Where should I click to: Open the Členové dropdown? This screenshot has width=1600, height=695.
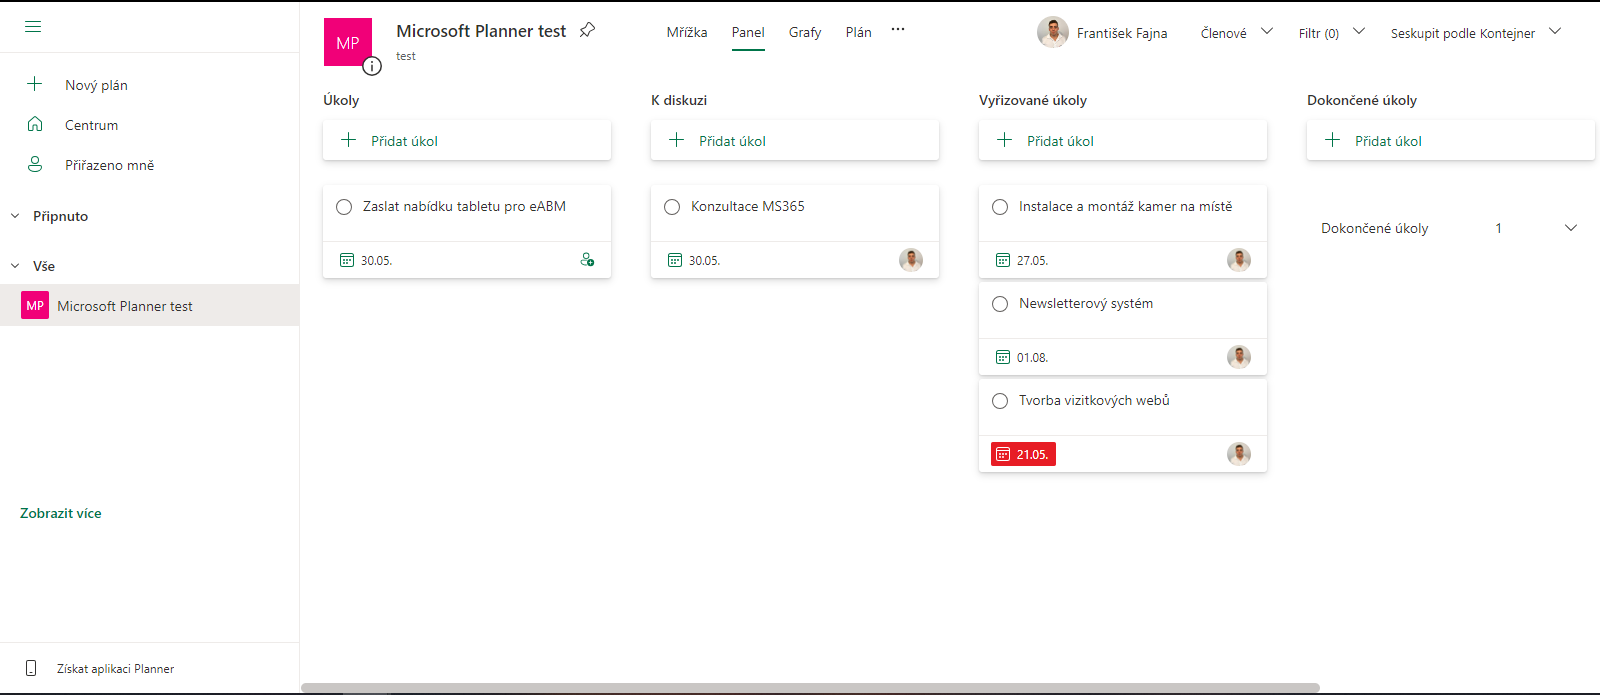pyautogui.click(x=1237, y=33)
